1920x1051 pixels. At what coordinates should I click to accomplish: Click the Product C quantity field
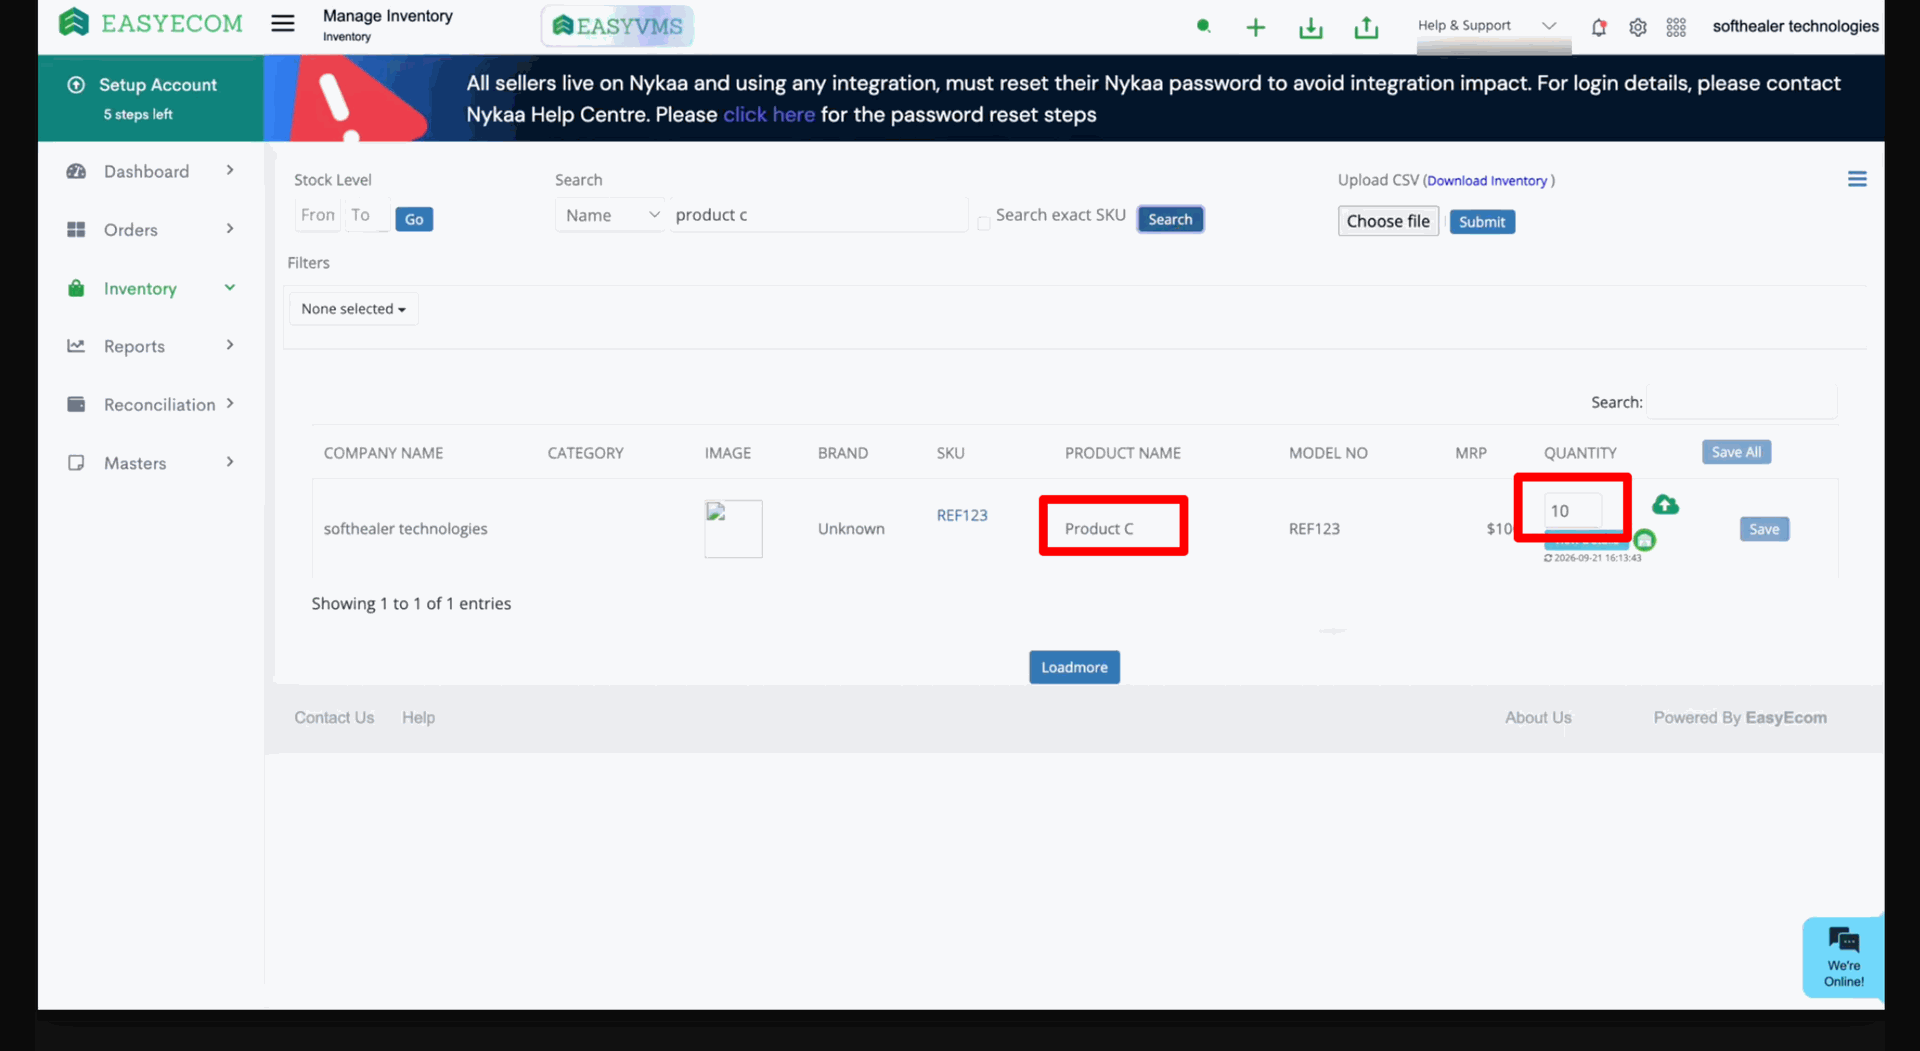(x=1573, y=511)
